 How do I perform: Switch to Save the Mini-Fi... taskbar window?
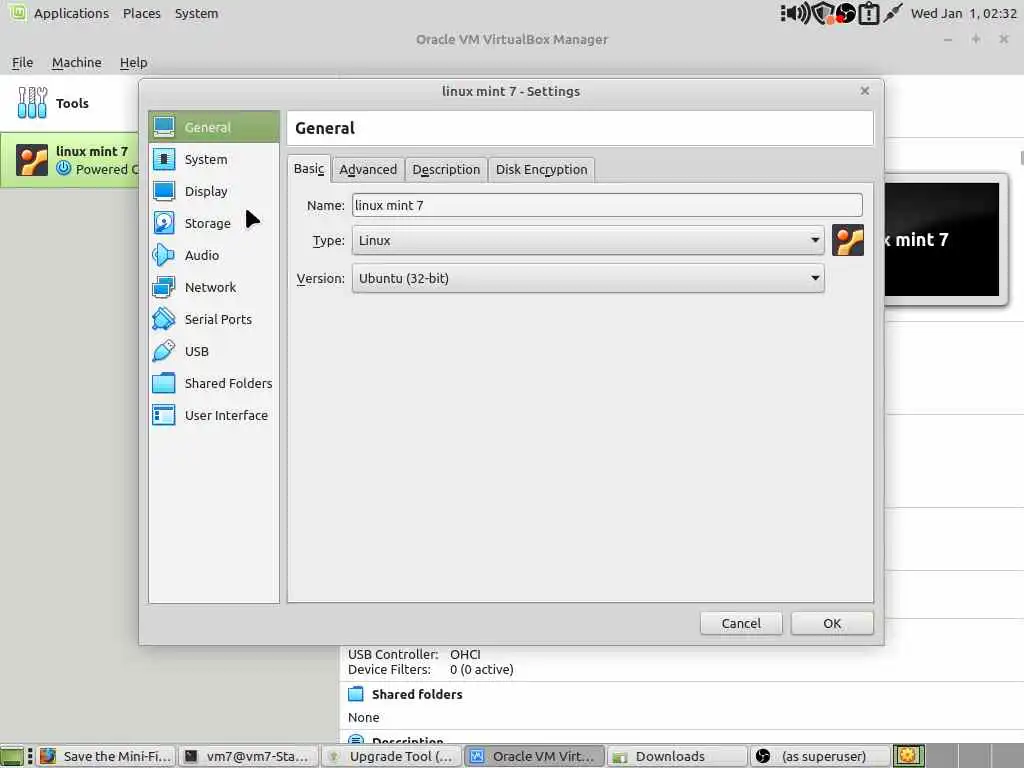pyautogui.click(x=106, y=756)
